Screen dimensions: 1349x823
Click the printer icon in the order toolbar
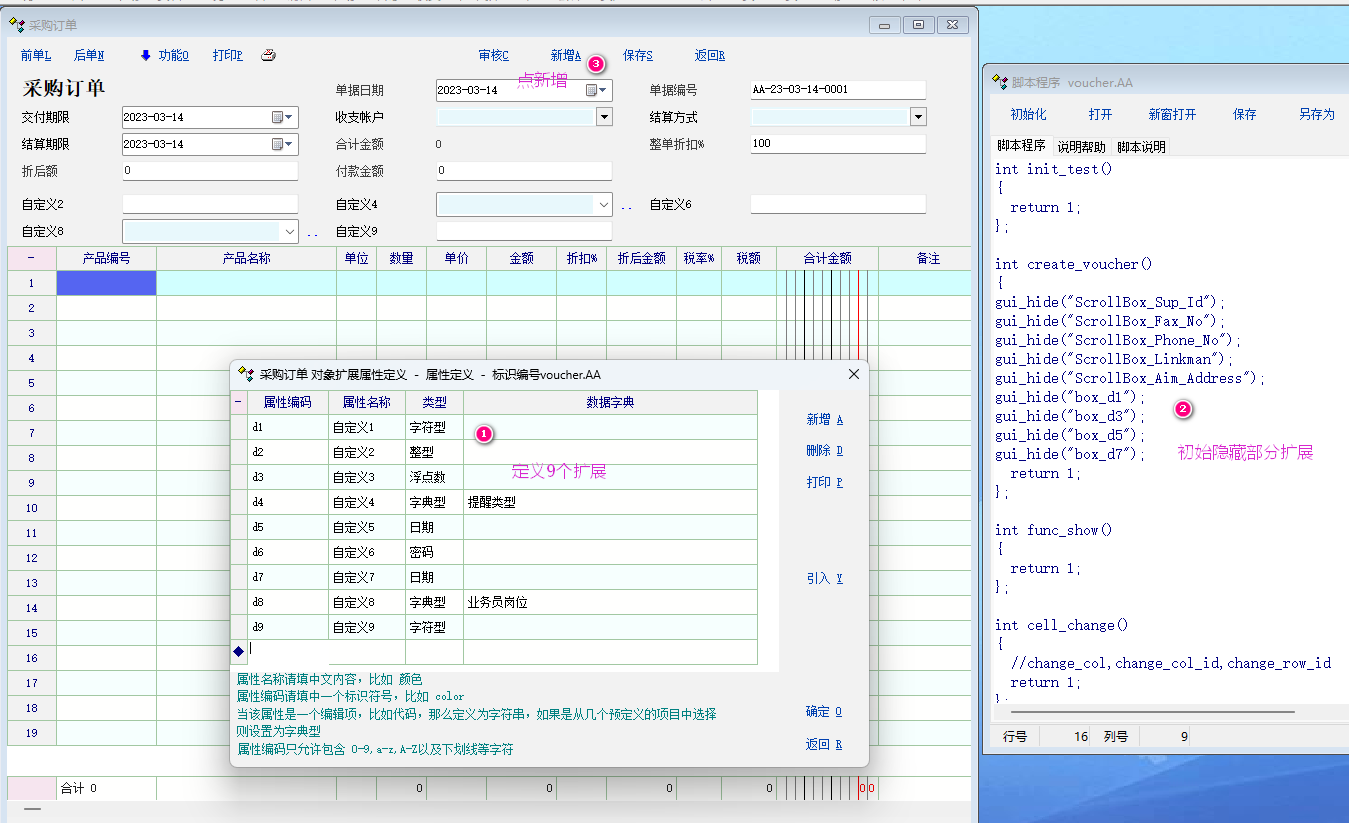(x=268, y=56)
